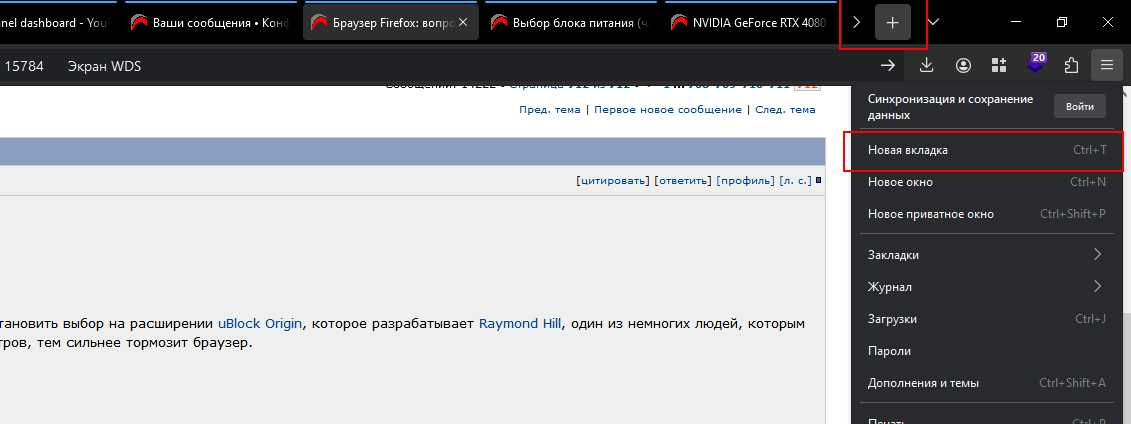
Task: Click the цитировать link on the post
Action: [612, 180]
